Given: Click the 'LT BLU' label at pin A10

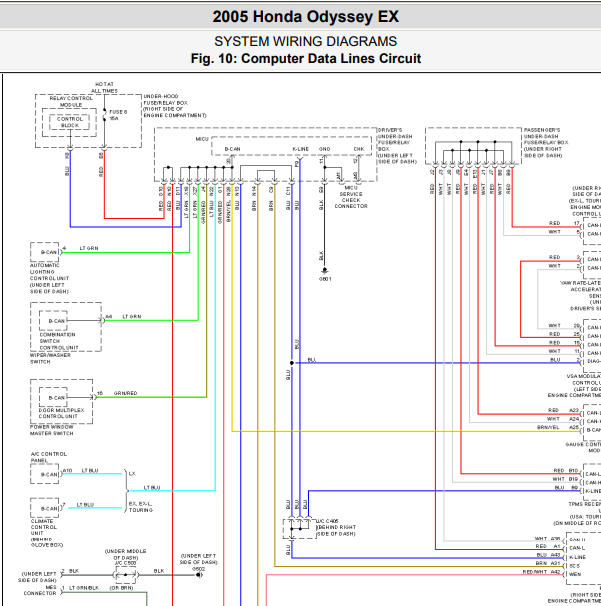Looking at the screenshot, I should click(x=90, y=471).
